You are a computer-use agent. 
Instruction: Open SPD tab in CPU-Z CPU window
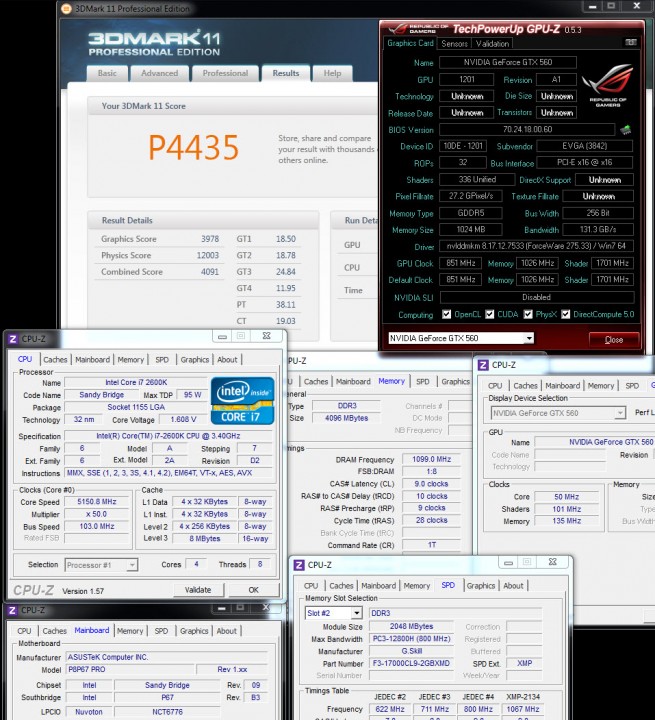pos(162,360)
